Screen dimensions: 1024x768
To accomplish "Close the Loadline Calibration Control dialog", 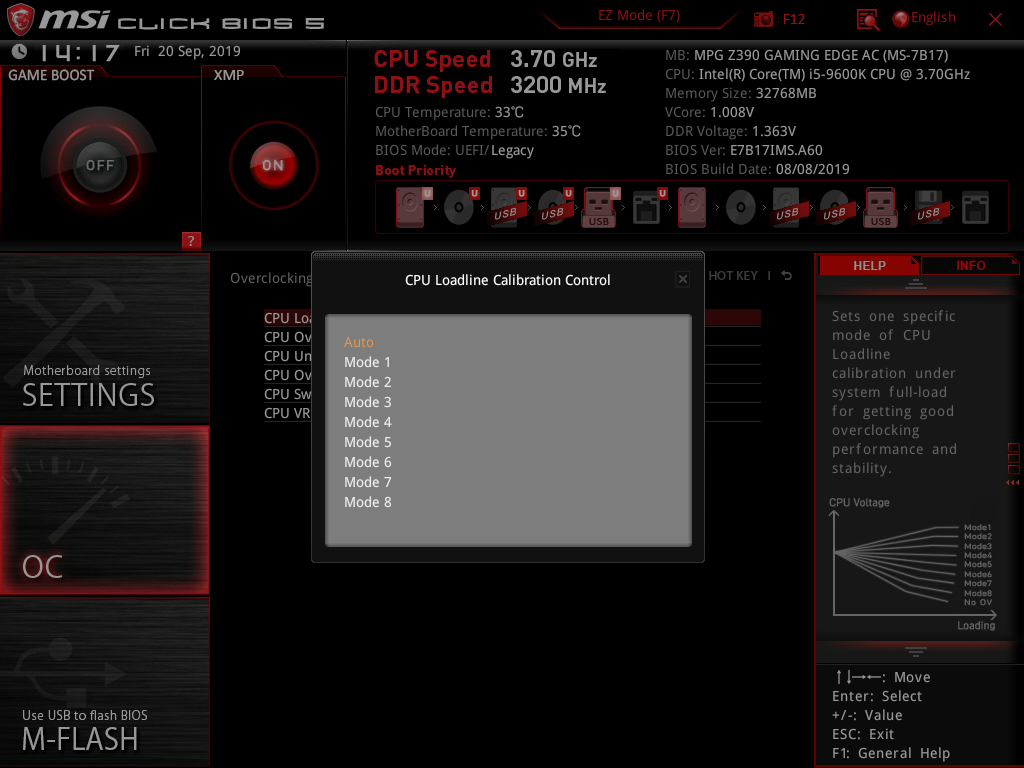I will coord(682,280).
